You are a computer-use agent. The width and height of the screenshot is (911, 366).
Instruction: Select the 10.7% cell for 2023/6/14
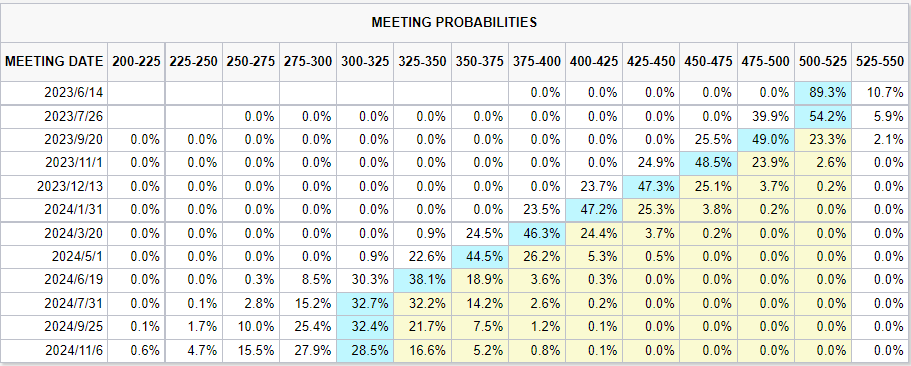[x=880, y=92]
